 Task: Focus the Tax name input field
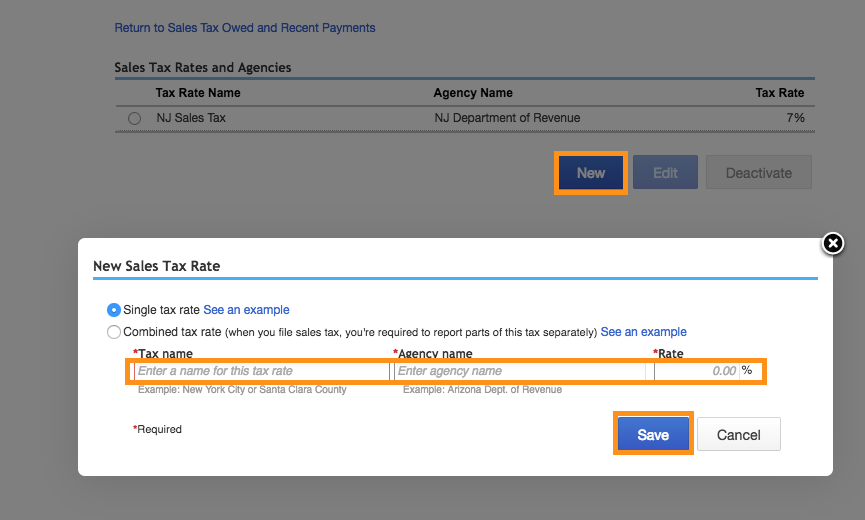260,371
